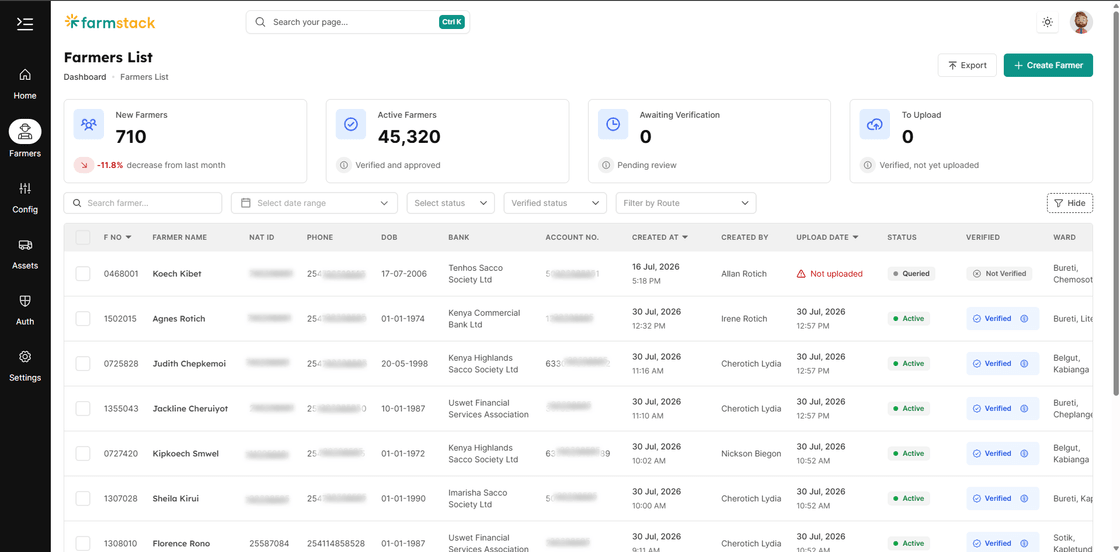The height and width of the screenshot is (552, 1120).
Task: Open the Auth shield icon
Action: 25,301
